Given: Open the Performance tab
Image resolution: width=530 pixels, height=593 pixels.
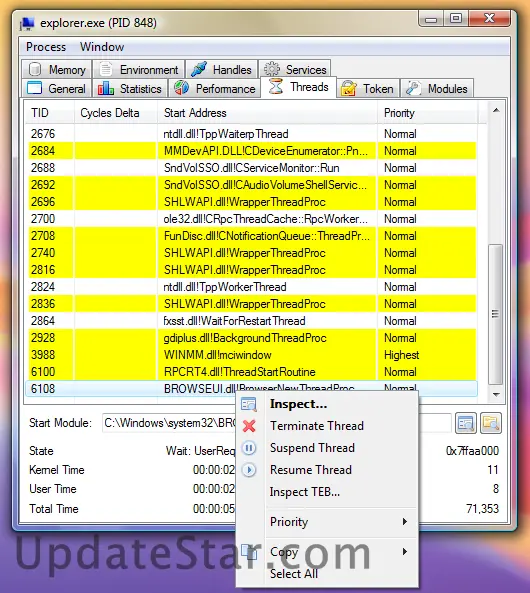Looking at the screenshot, I should pyautogui.click(x=214, y=88).
